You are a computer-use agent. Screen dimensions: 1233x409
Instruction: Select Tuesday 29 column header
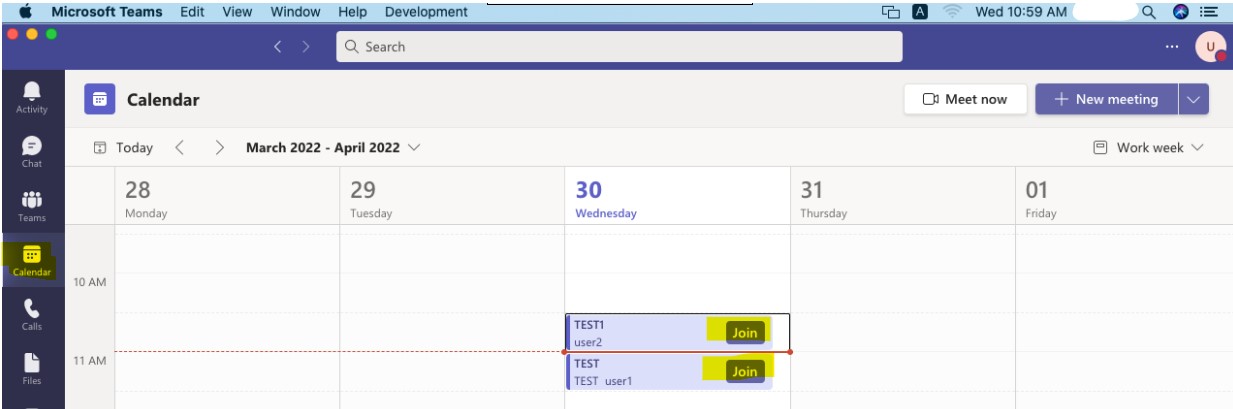[452, 197]
